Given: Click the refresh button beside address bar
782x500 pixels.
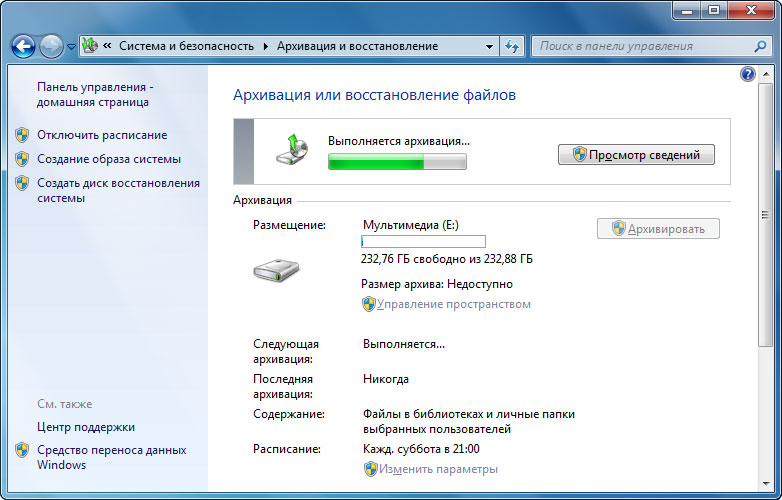Looking at the screenshot, I should 512,46.
